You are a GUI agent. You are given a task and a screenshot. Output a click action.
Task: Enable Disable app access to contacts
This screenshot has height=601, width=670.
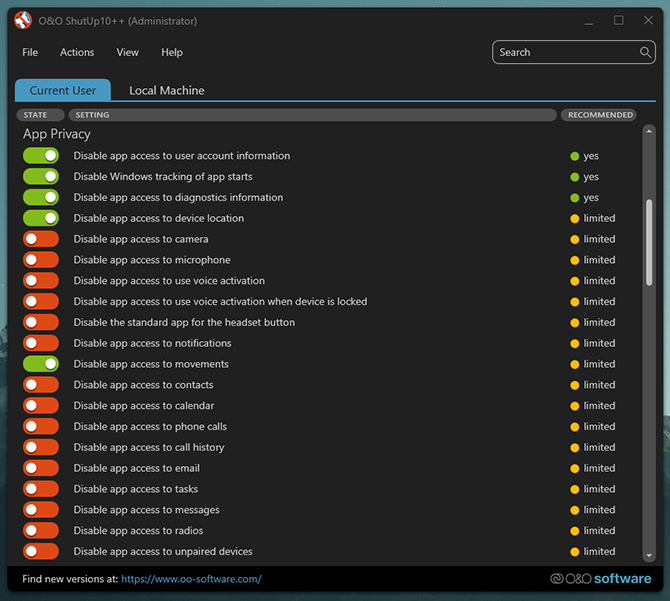coord(41,385)
